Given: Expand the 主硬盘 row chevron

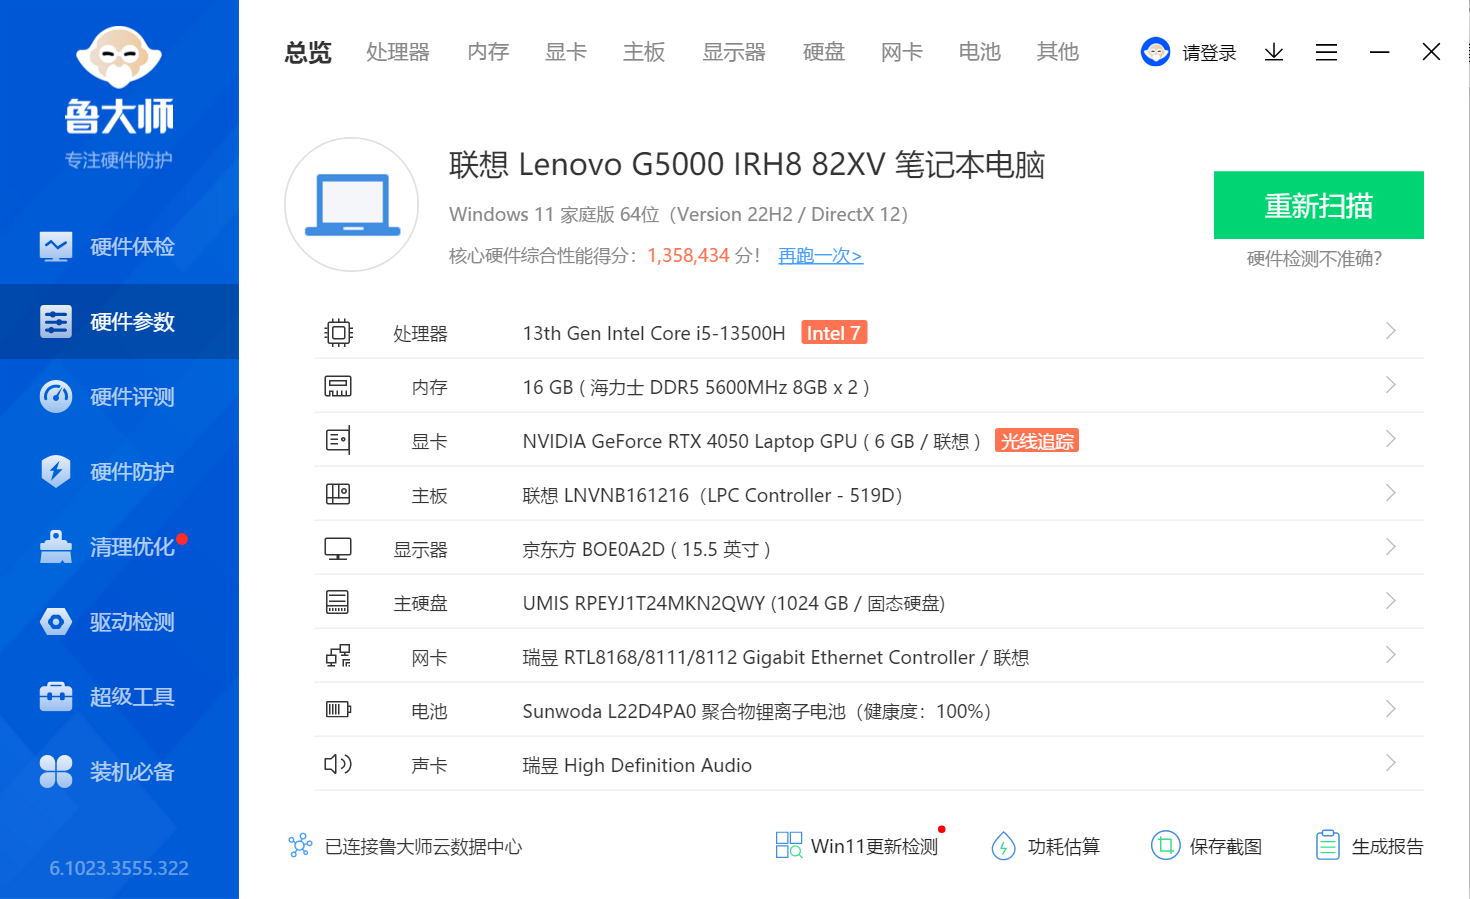Looking at the screenshot, I should pos(1390,601).
